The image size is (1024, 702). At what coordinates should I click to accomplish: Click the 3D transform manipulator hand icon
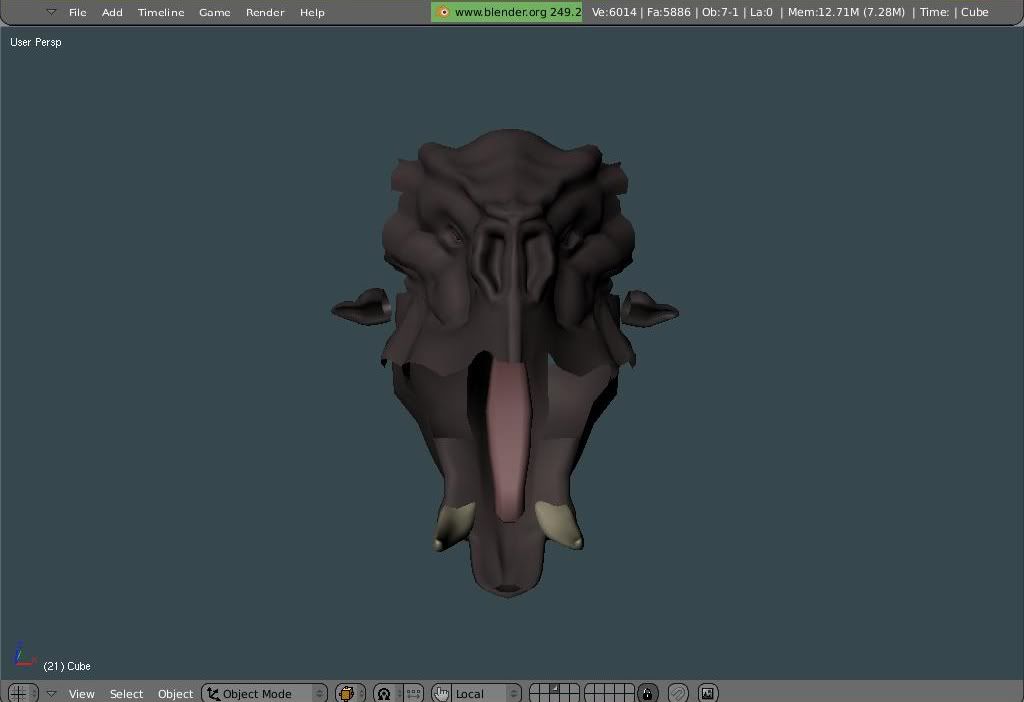pos(441,693)
